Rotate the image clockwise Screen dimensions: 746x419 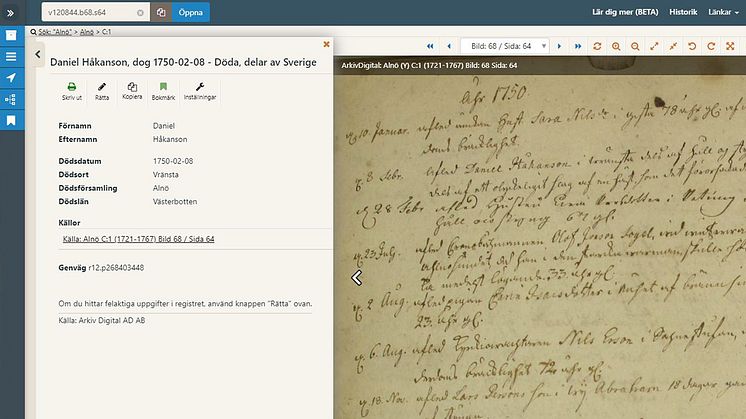pos(711,46)
